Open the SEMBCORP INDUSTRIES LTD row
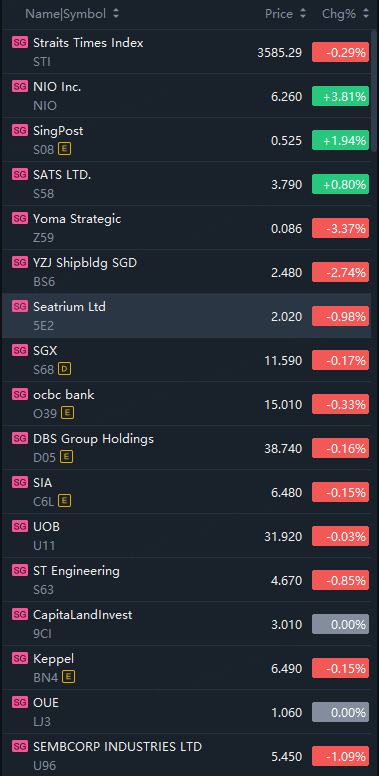 (187, 755)
